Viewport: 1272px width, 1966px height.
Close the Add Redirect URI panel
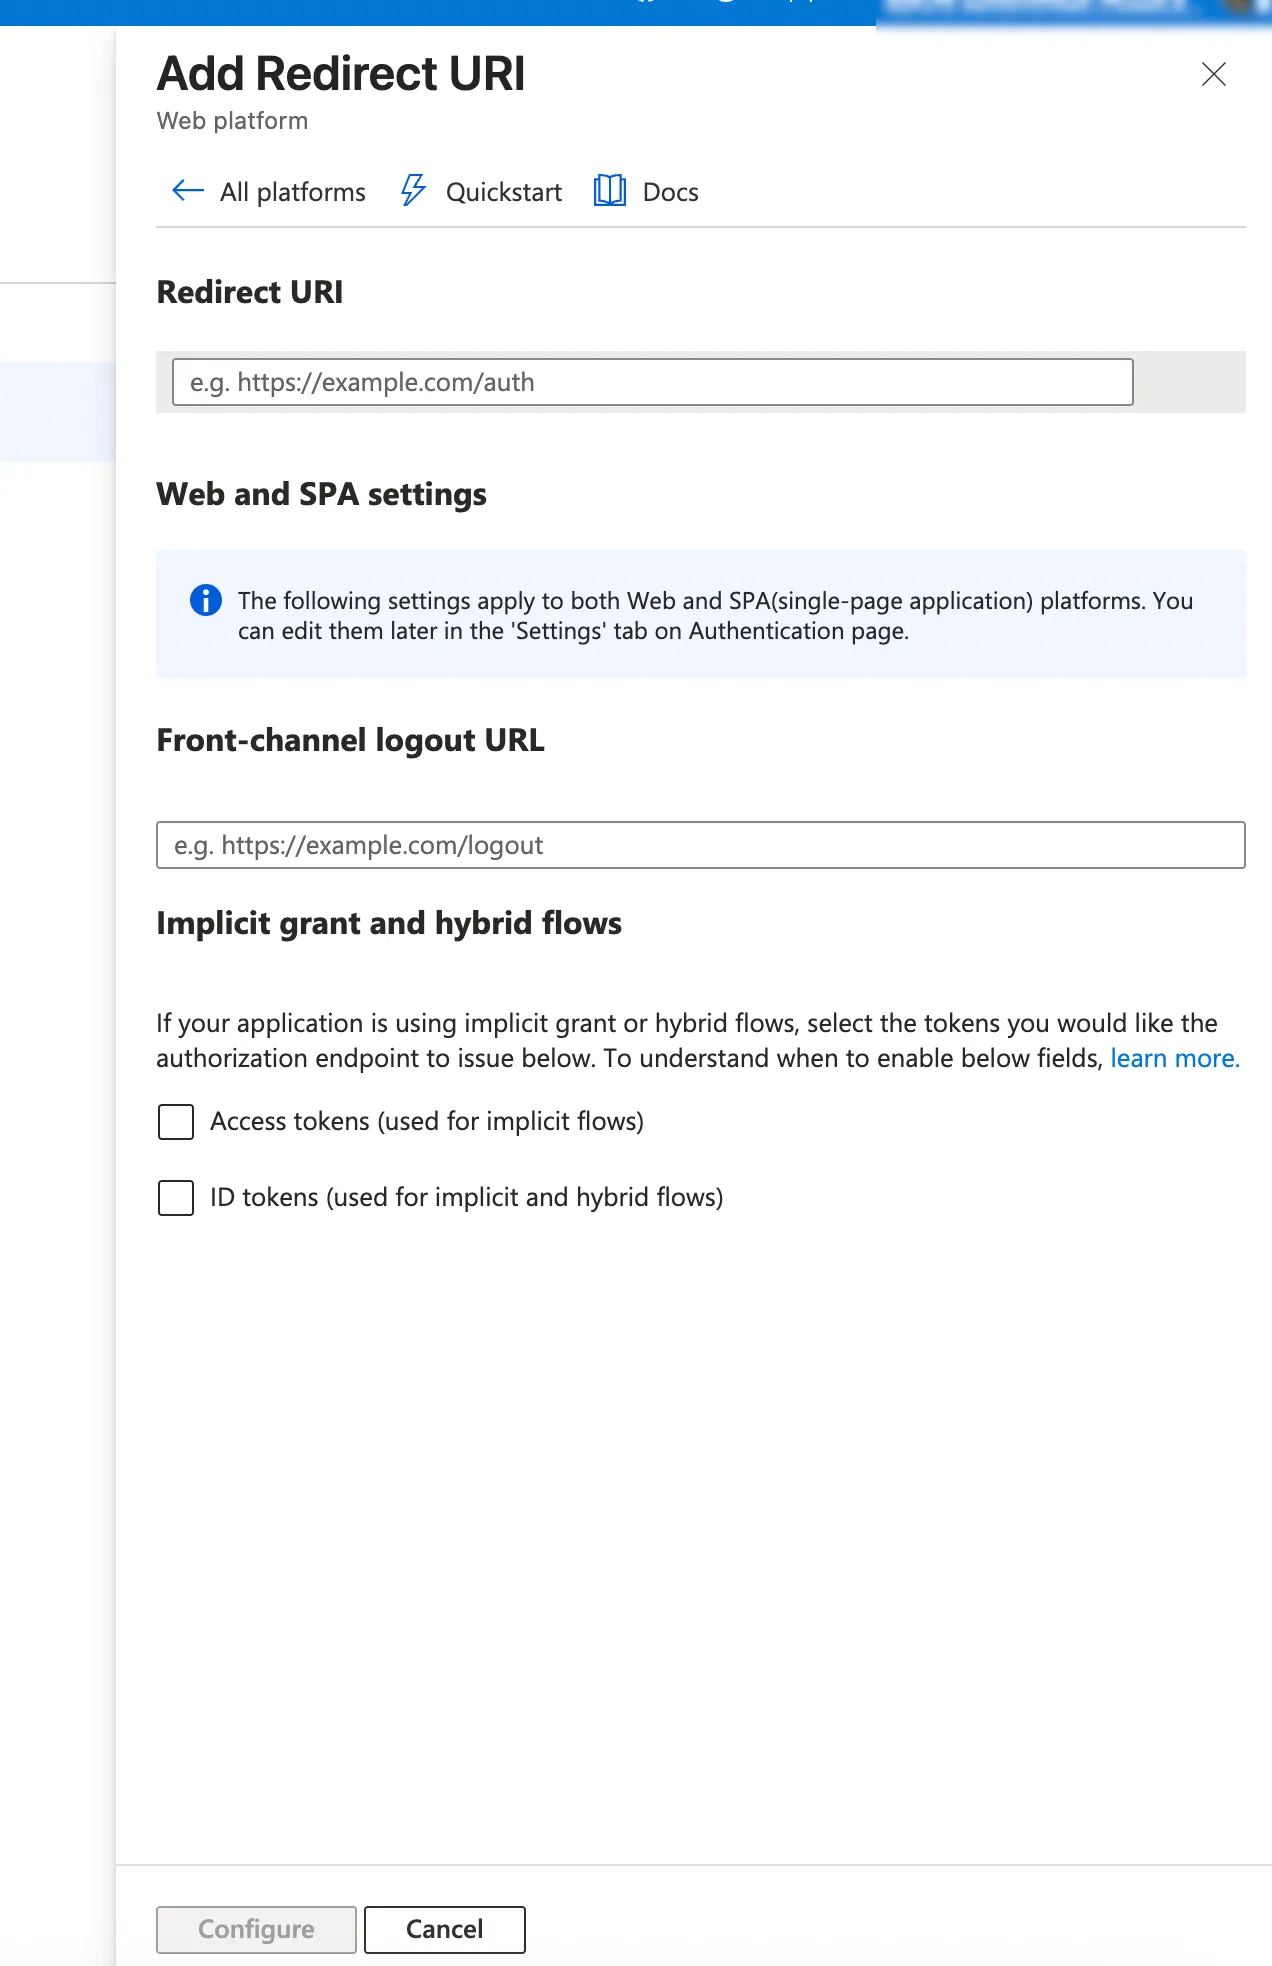(1213, 74)
